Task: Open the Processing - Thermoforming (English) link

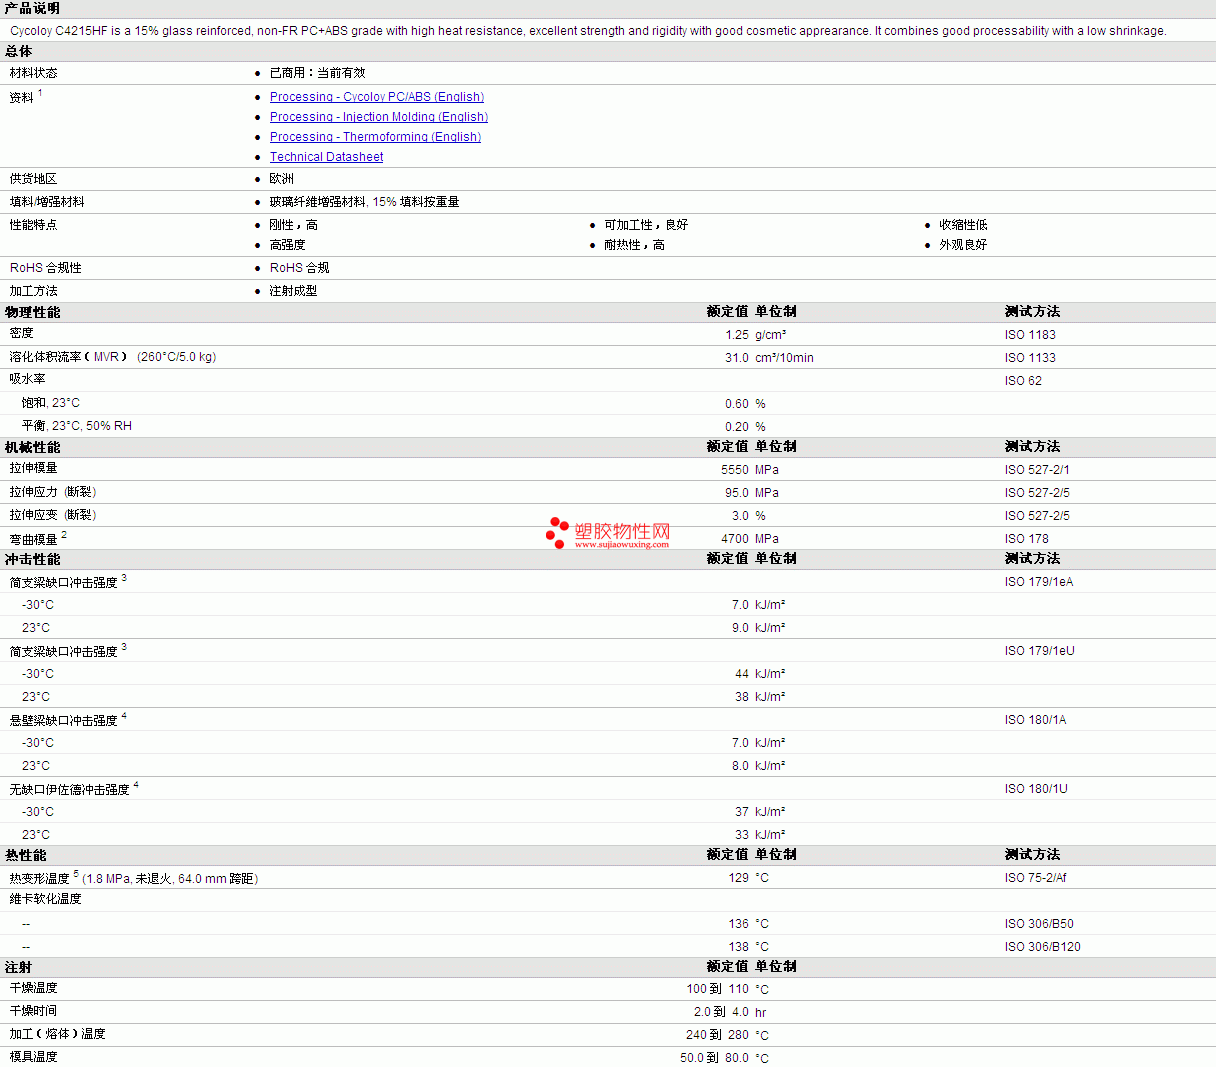Action: pyautogui.click(x=375, y=137)
